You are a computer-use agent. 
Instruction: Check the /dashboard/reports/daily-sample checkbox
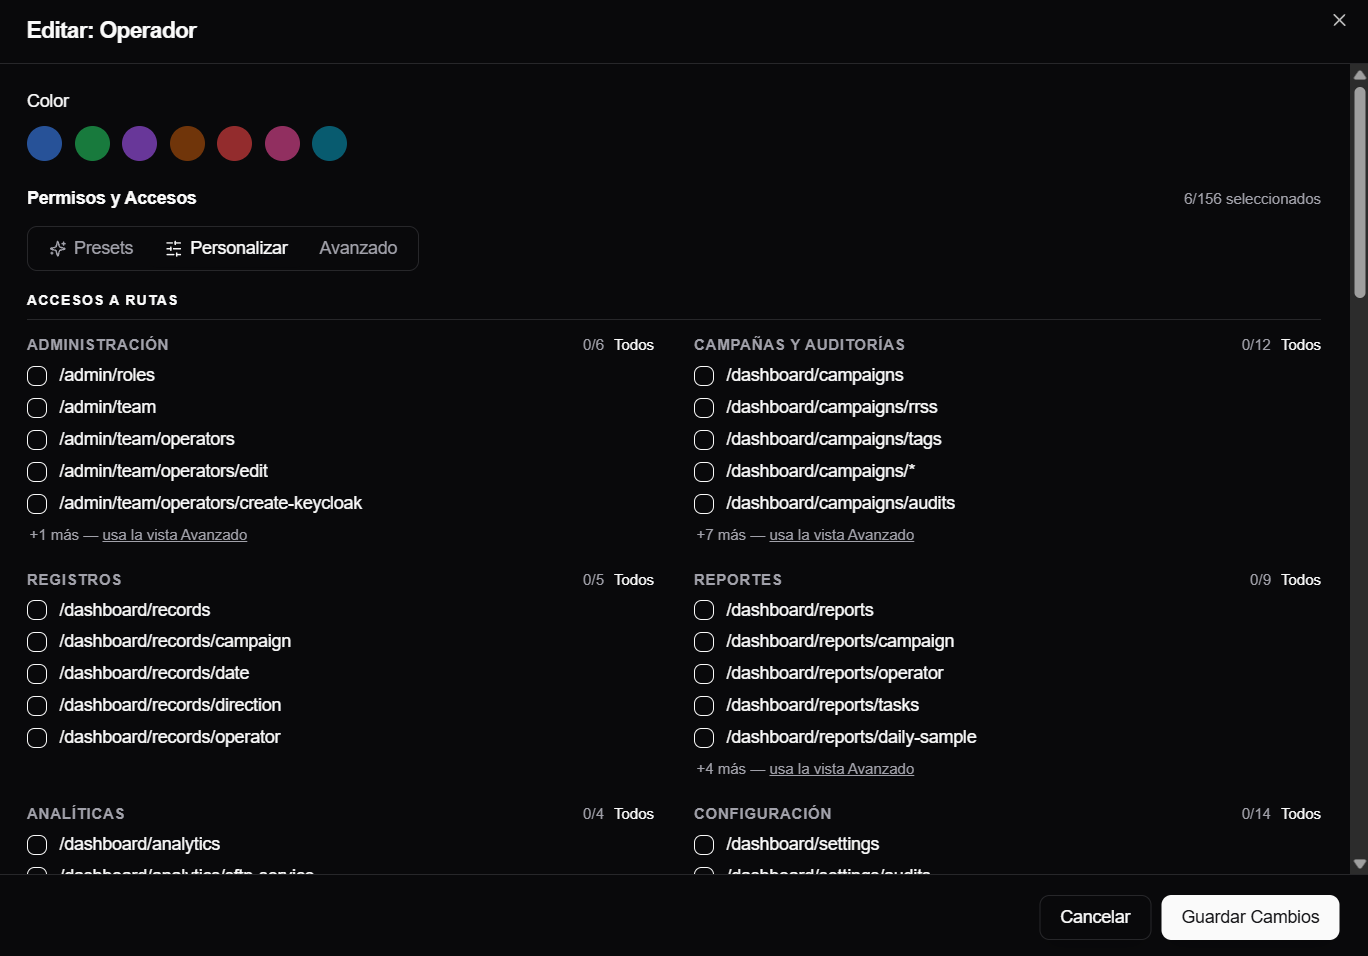[x=704, y=738]
